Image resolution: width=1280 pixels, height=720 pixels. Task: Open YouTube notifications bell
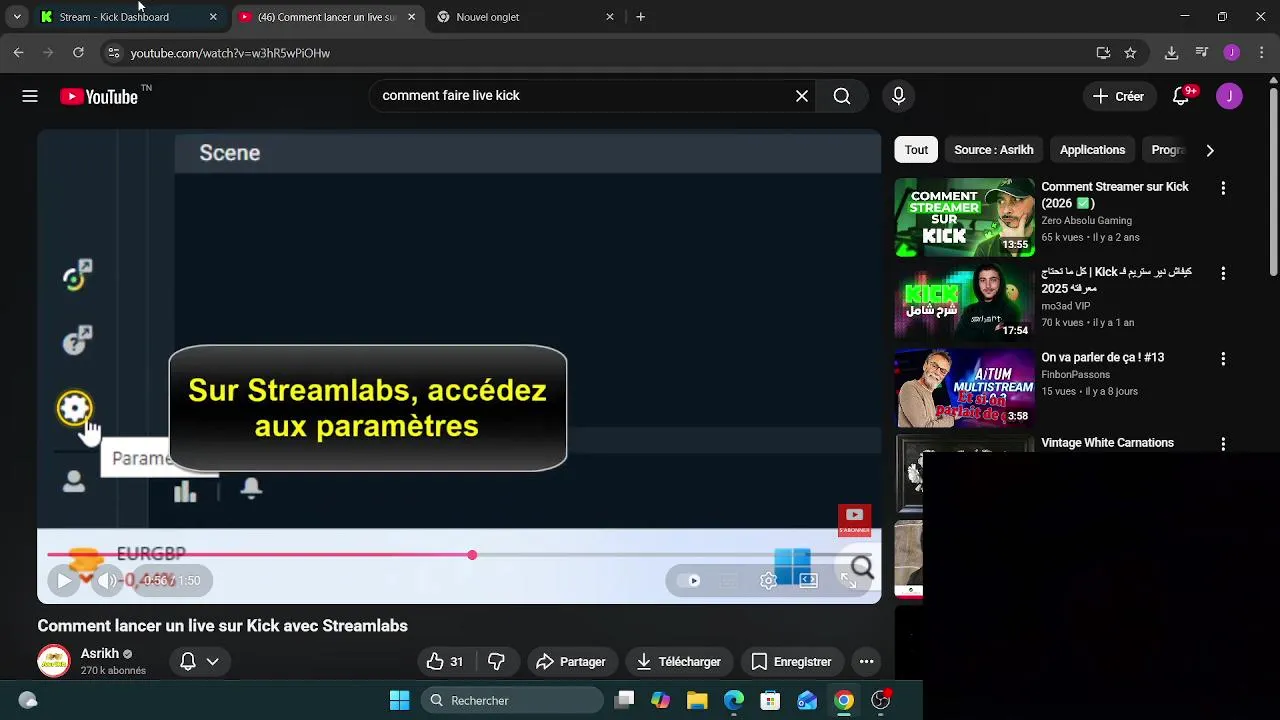(1181, 96)
